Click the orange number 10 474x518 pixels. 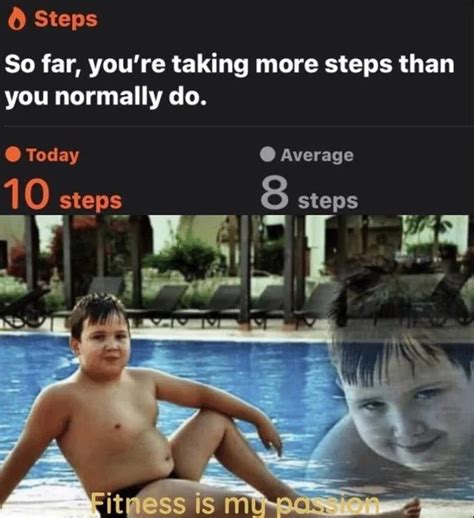[27, 194]
